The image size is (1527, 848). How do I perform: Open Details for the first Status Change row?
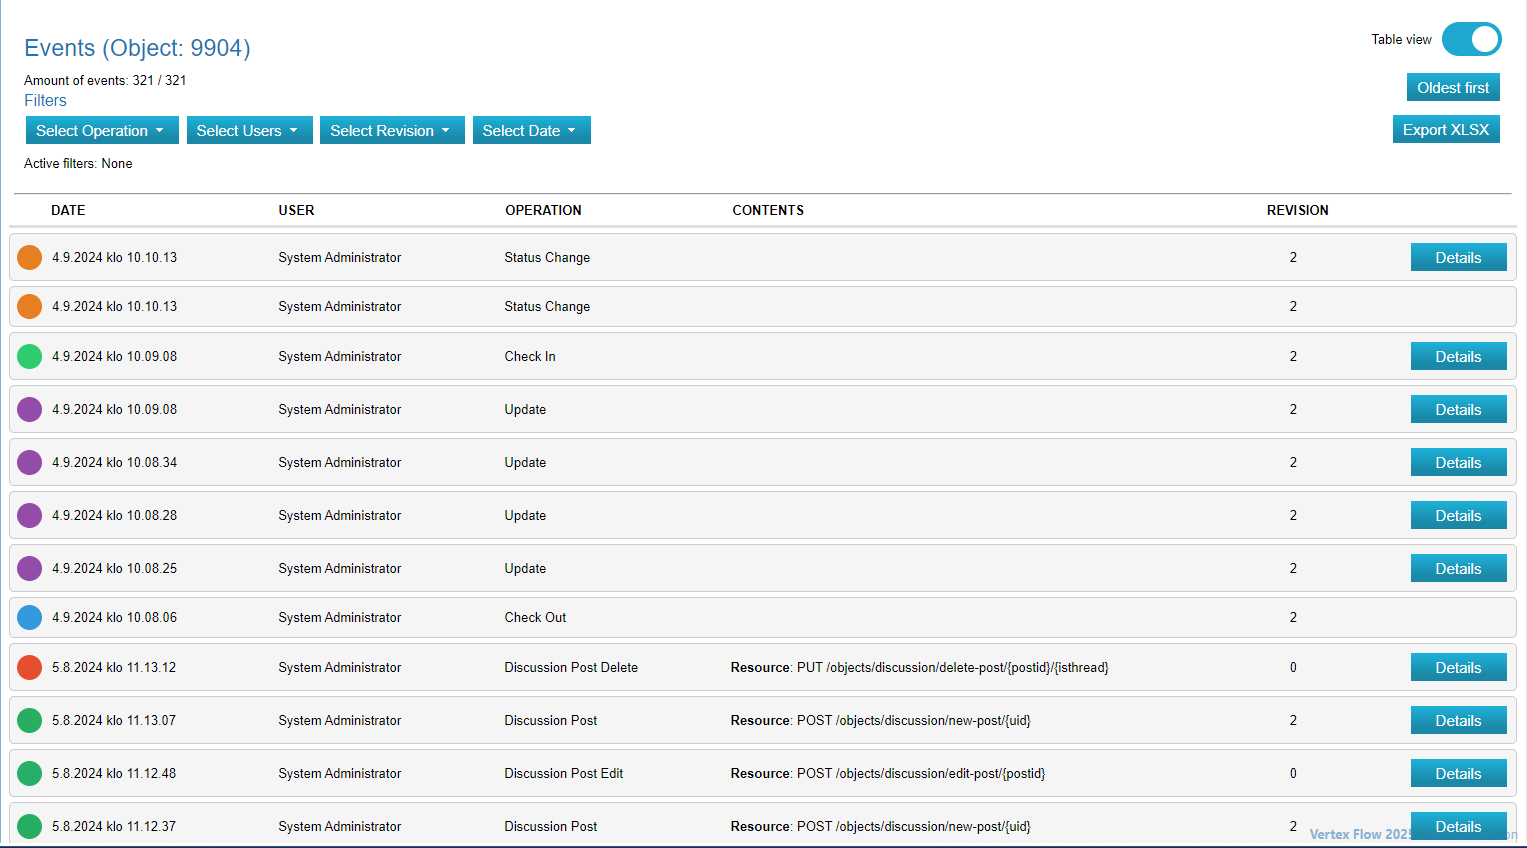[x=1457, y=257]
